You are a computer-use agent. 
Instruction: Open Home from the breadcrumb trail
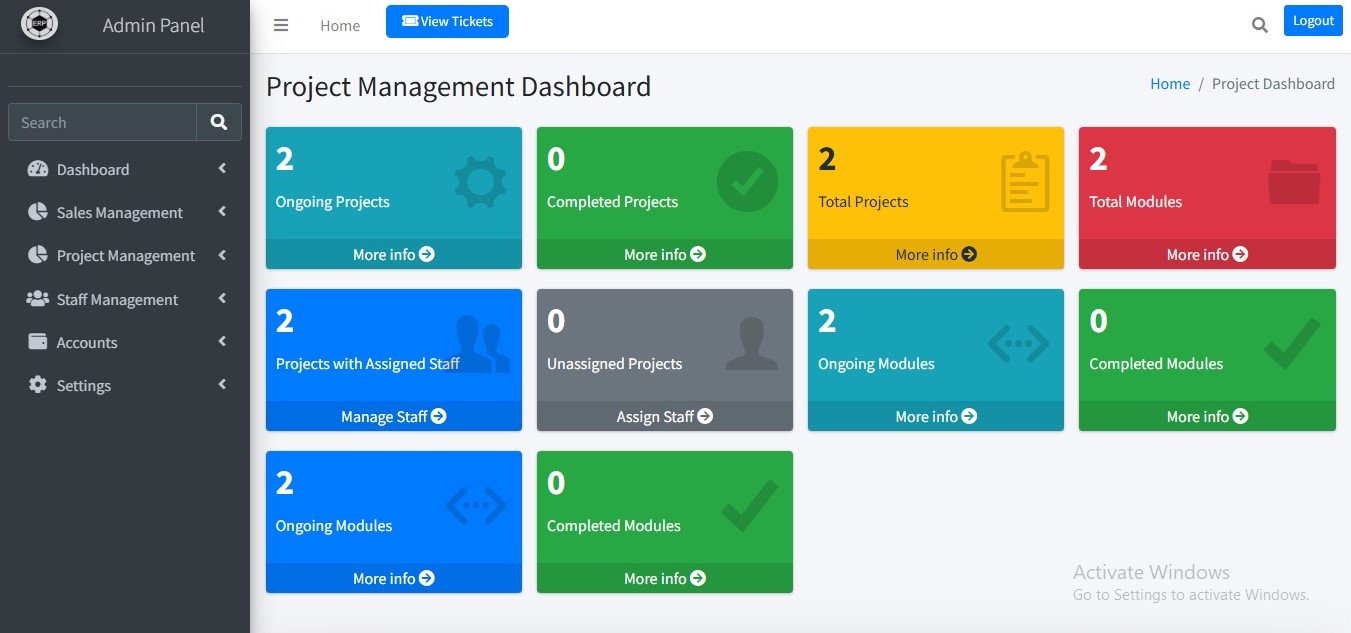1170,84
